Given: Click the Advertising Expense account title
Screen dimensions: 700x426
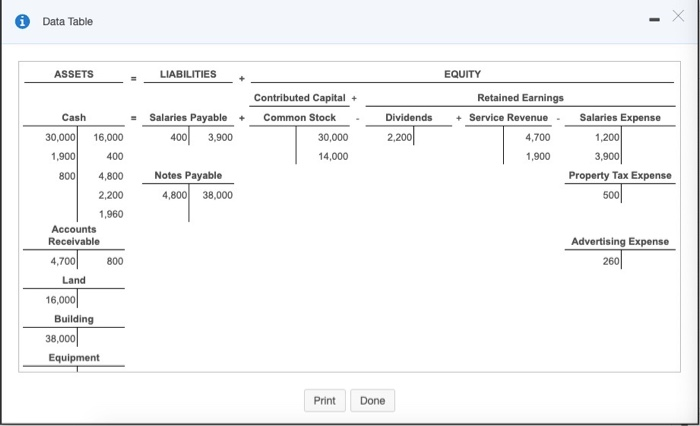Looking at the screenshot, I should tap(620, 242).
